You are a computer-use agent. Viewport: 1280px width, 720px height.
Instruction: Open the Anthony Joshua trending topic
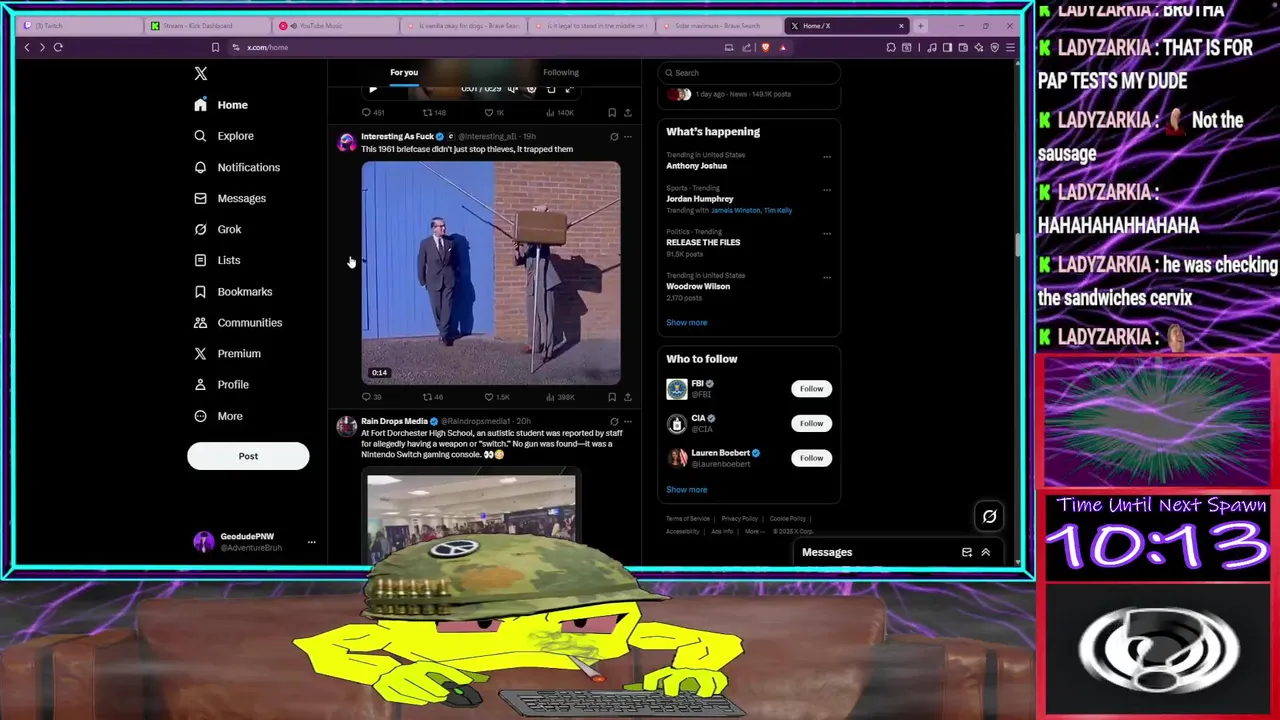click(697, 166)
